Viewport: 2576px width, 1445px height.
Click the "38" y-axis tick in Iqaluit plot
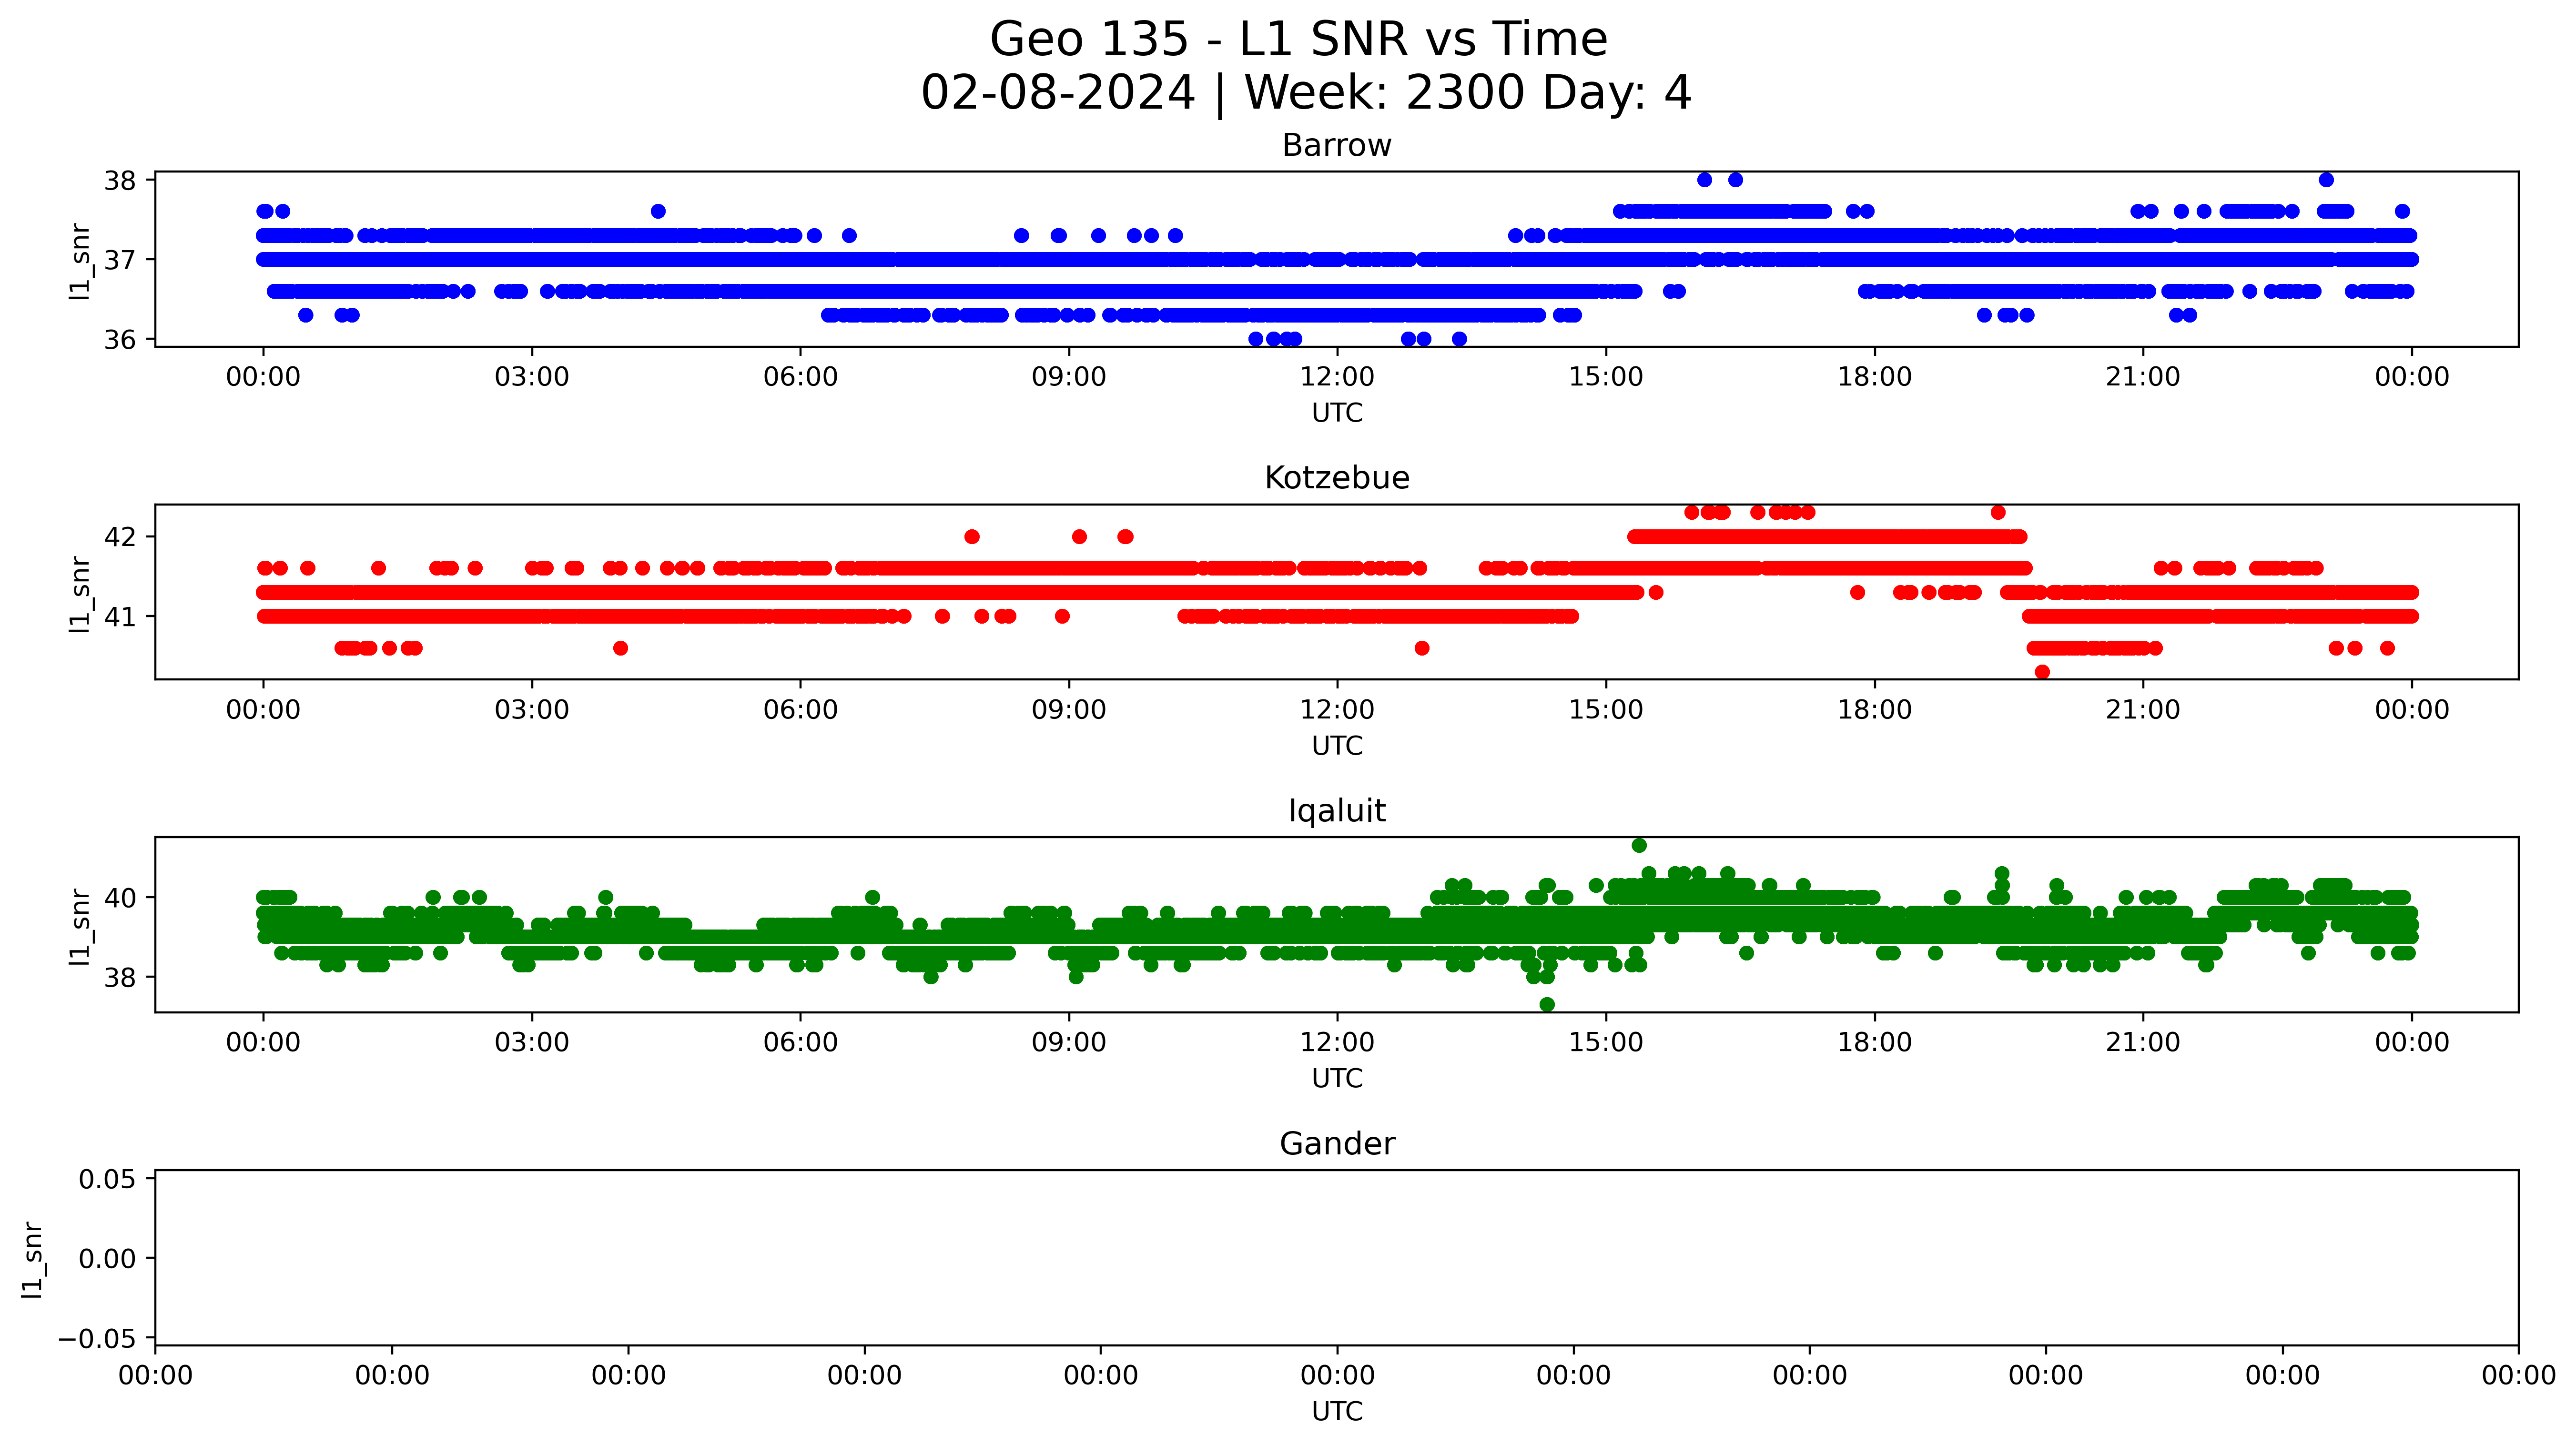120,977
